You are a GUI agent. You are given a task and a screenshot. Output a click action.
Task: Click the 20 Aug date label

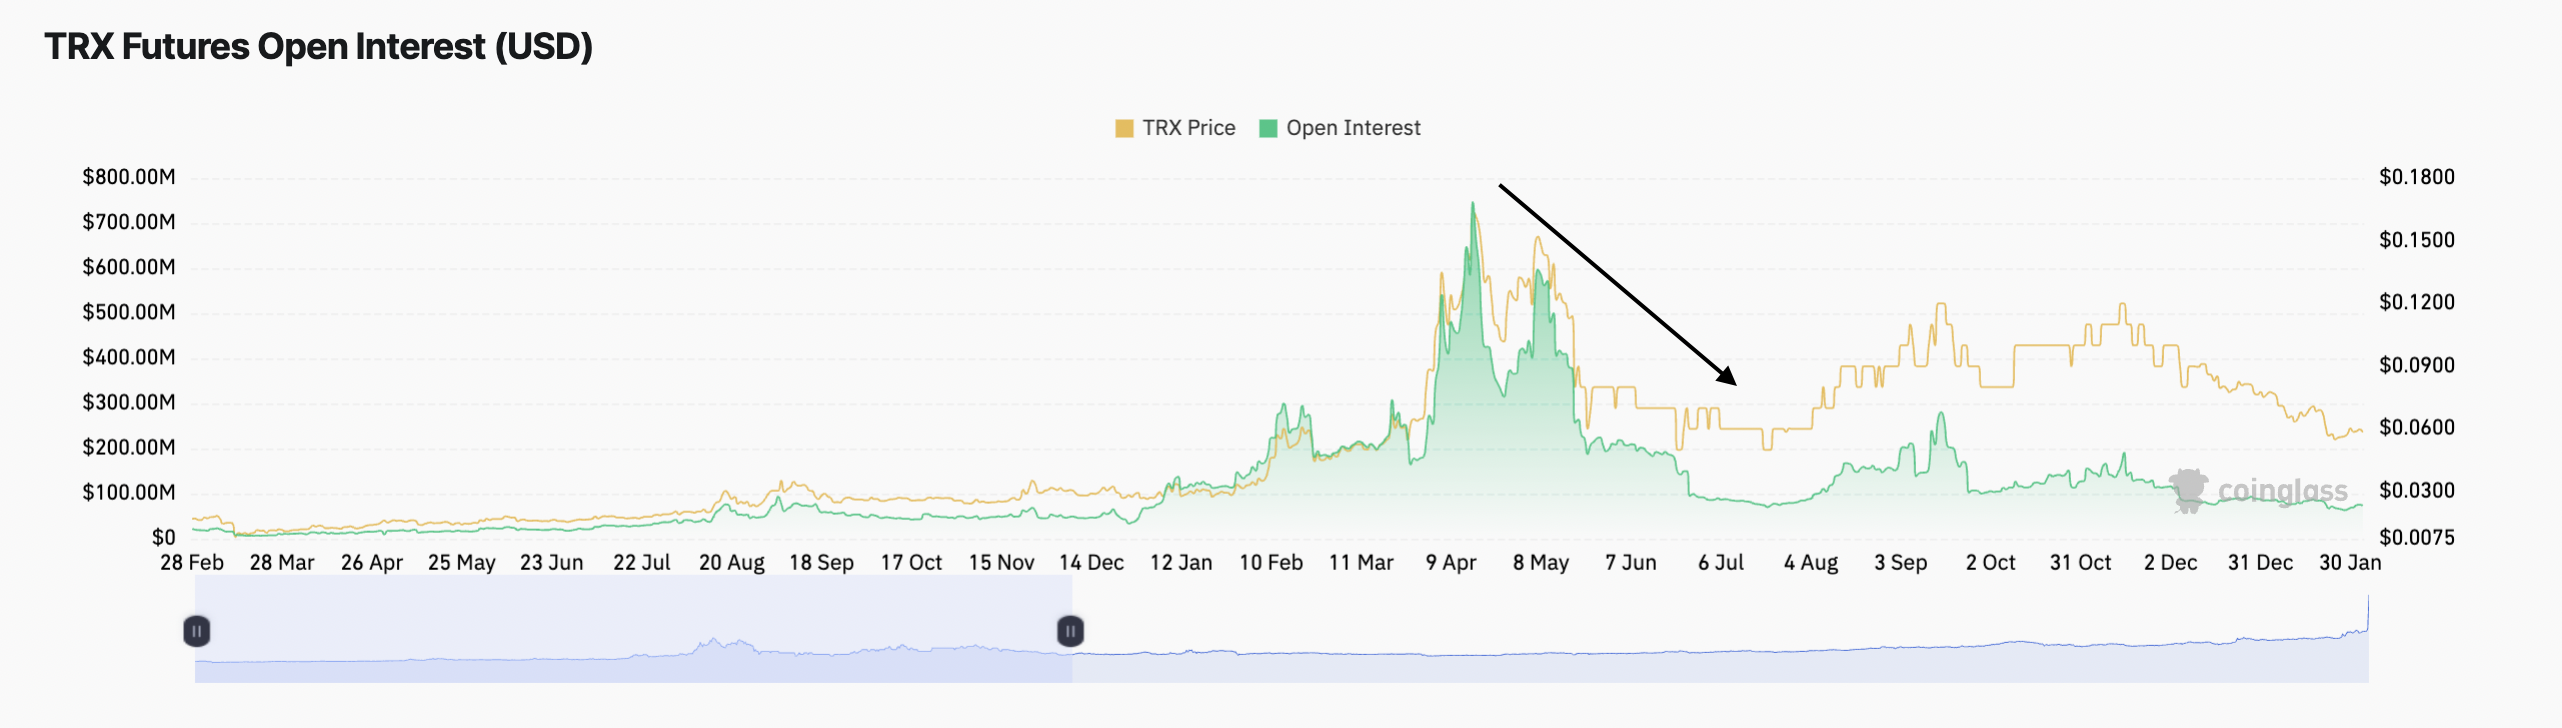point(732,563)
